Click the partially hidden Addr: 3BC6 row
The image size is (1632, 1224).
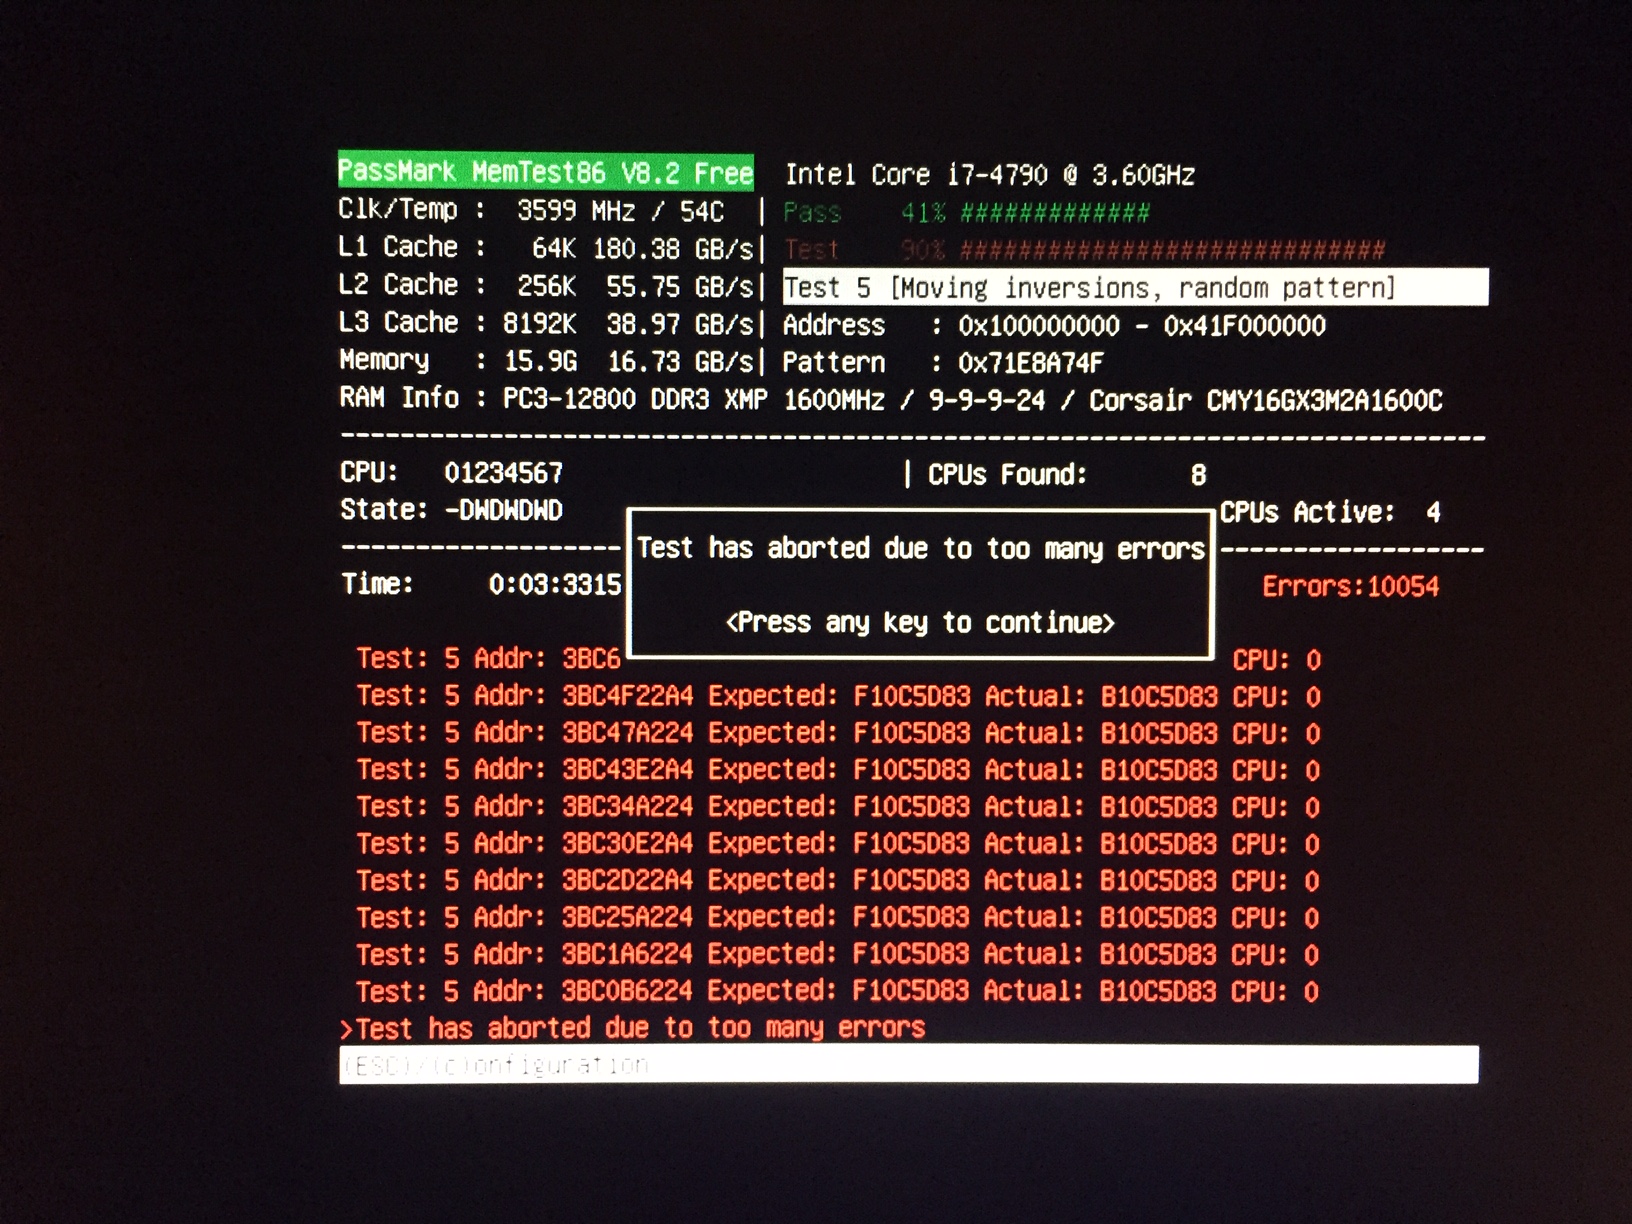489,659
